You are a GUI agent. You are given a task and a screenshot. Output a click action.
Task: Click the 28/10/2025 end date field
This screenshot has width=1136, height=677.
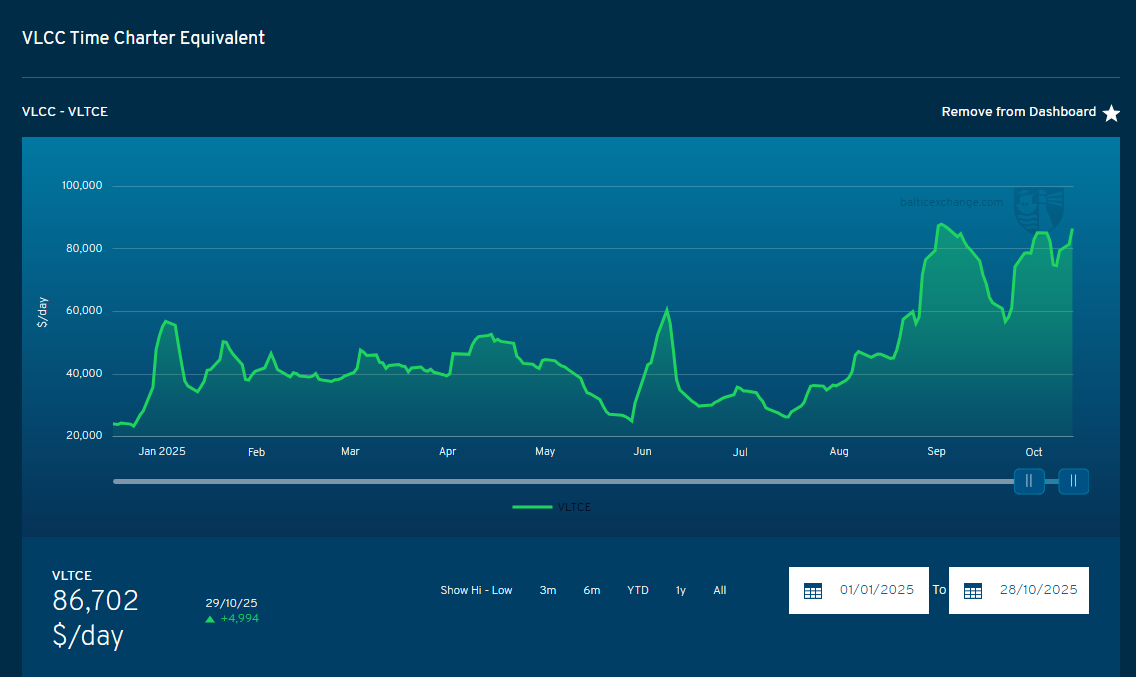coord(1038,590)
